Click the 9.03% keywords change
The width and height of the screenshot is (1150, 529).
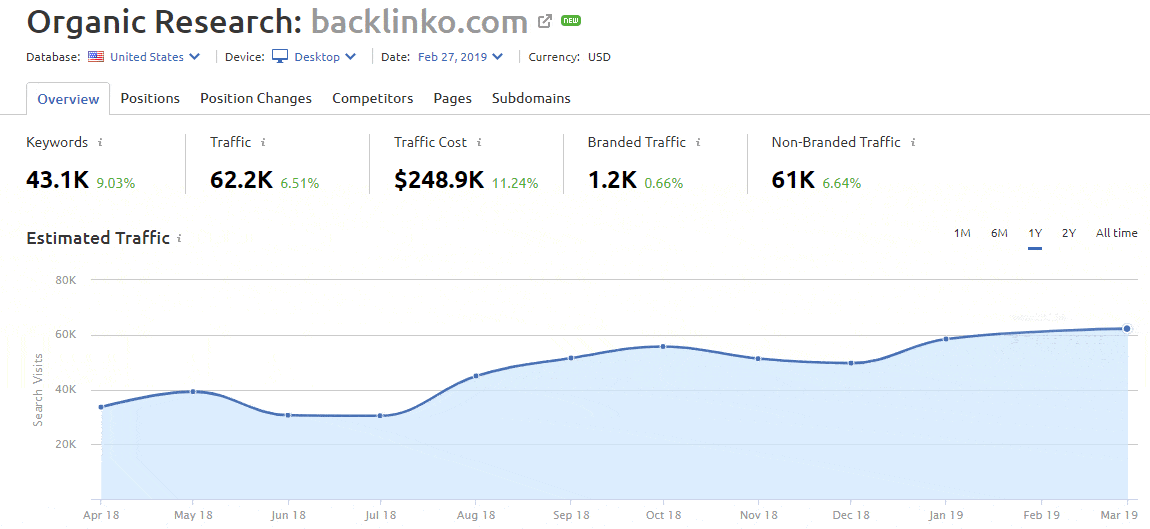(x=116, y=183)
